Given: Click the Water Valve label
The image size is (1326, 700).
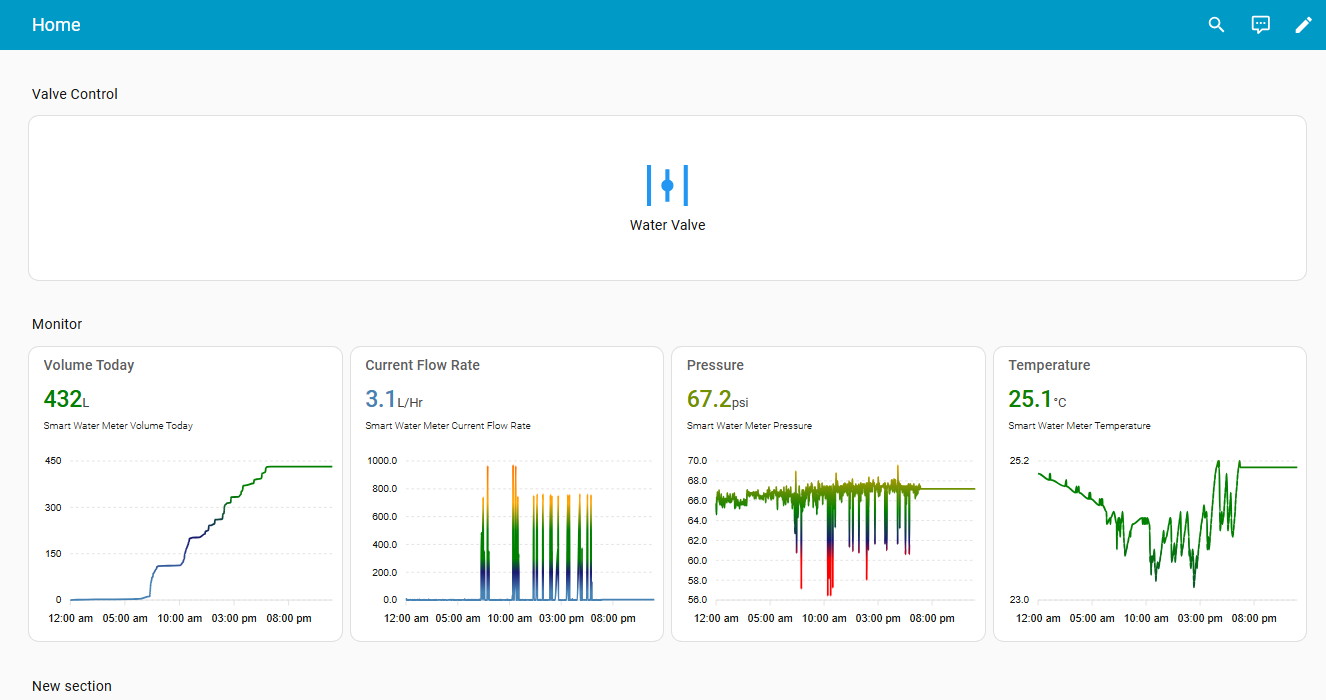Looking at the screenshot, I should click(667, 225).
